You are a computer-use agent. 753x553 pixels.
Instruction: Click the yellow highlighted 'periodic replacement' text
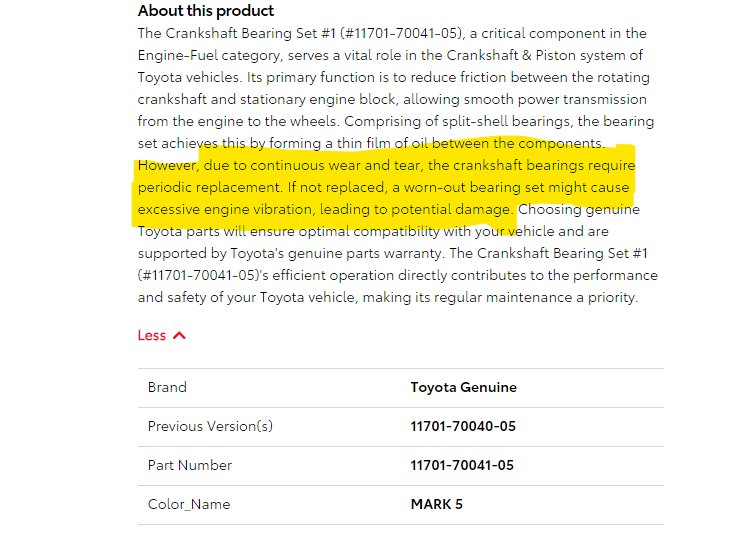tap(209, 187)
